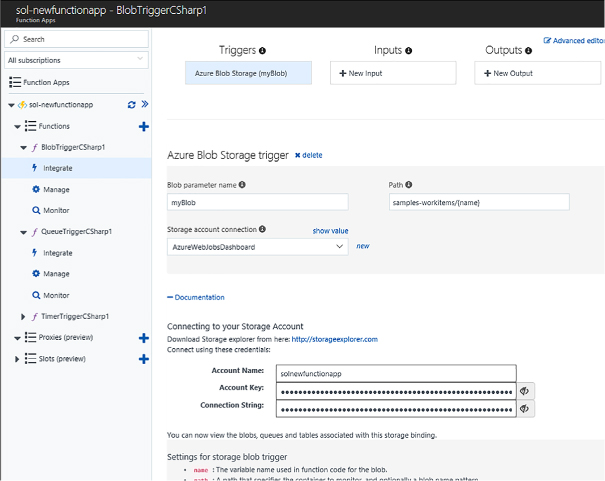The width and height of the screenshot is (605, 481).
Task: Reveal the Connection String value
Action: (x=525, y=409)
